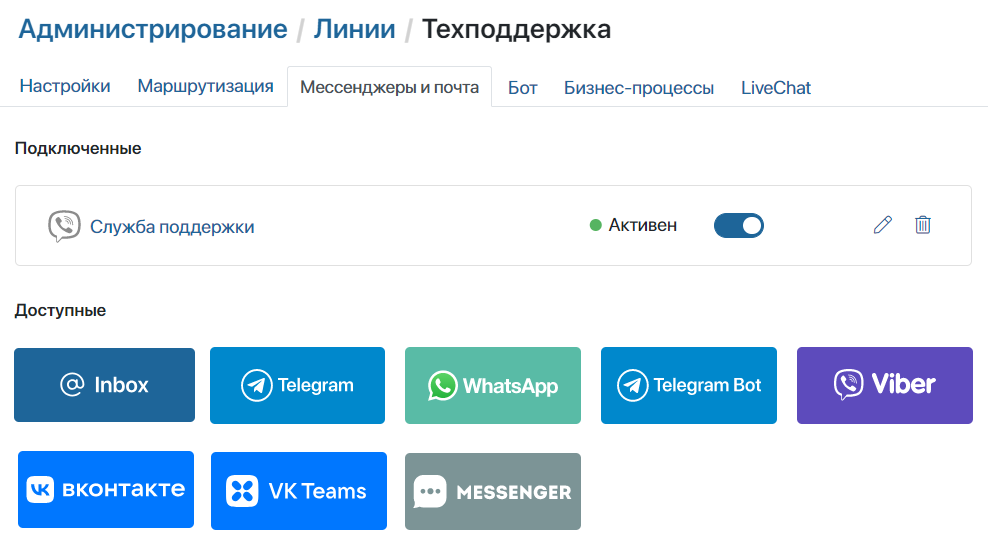Screen dimensions: 988x546
Task: Connect the ВКонтакте channel
Action: pyautogui.click(x=106, y=489)
